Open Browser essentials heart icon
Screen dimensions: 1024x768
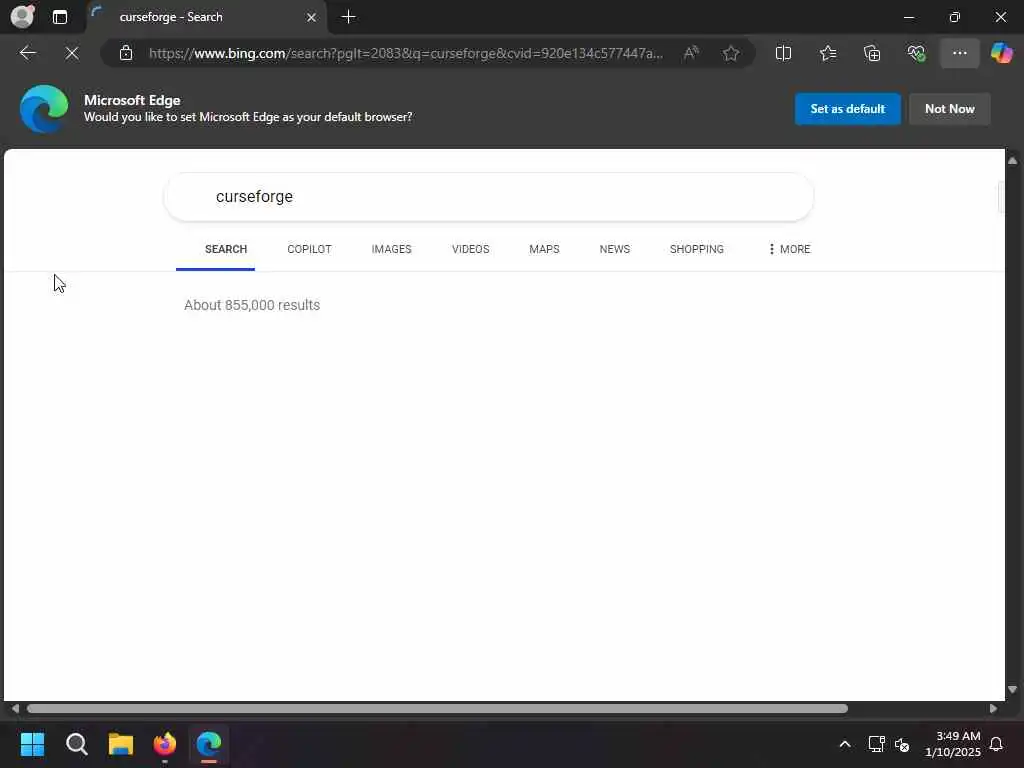pos(916,53)
